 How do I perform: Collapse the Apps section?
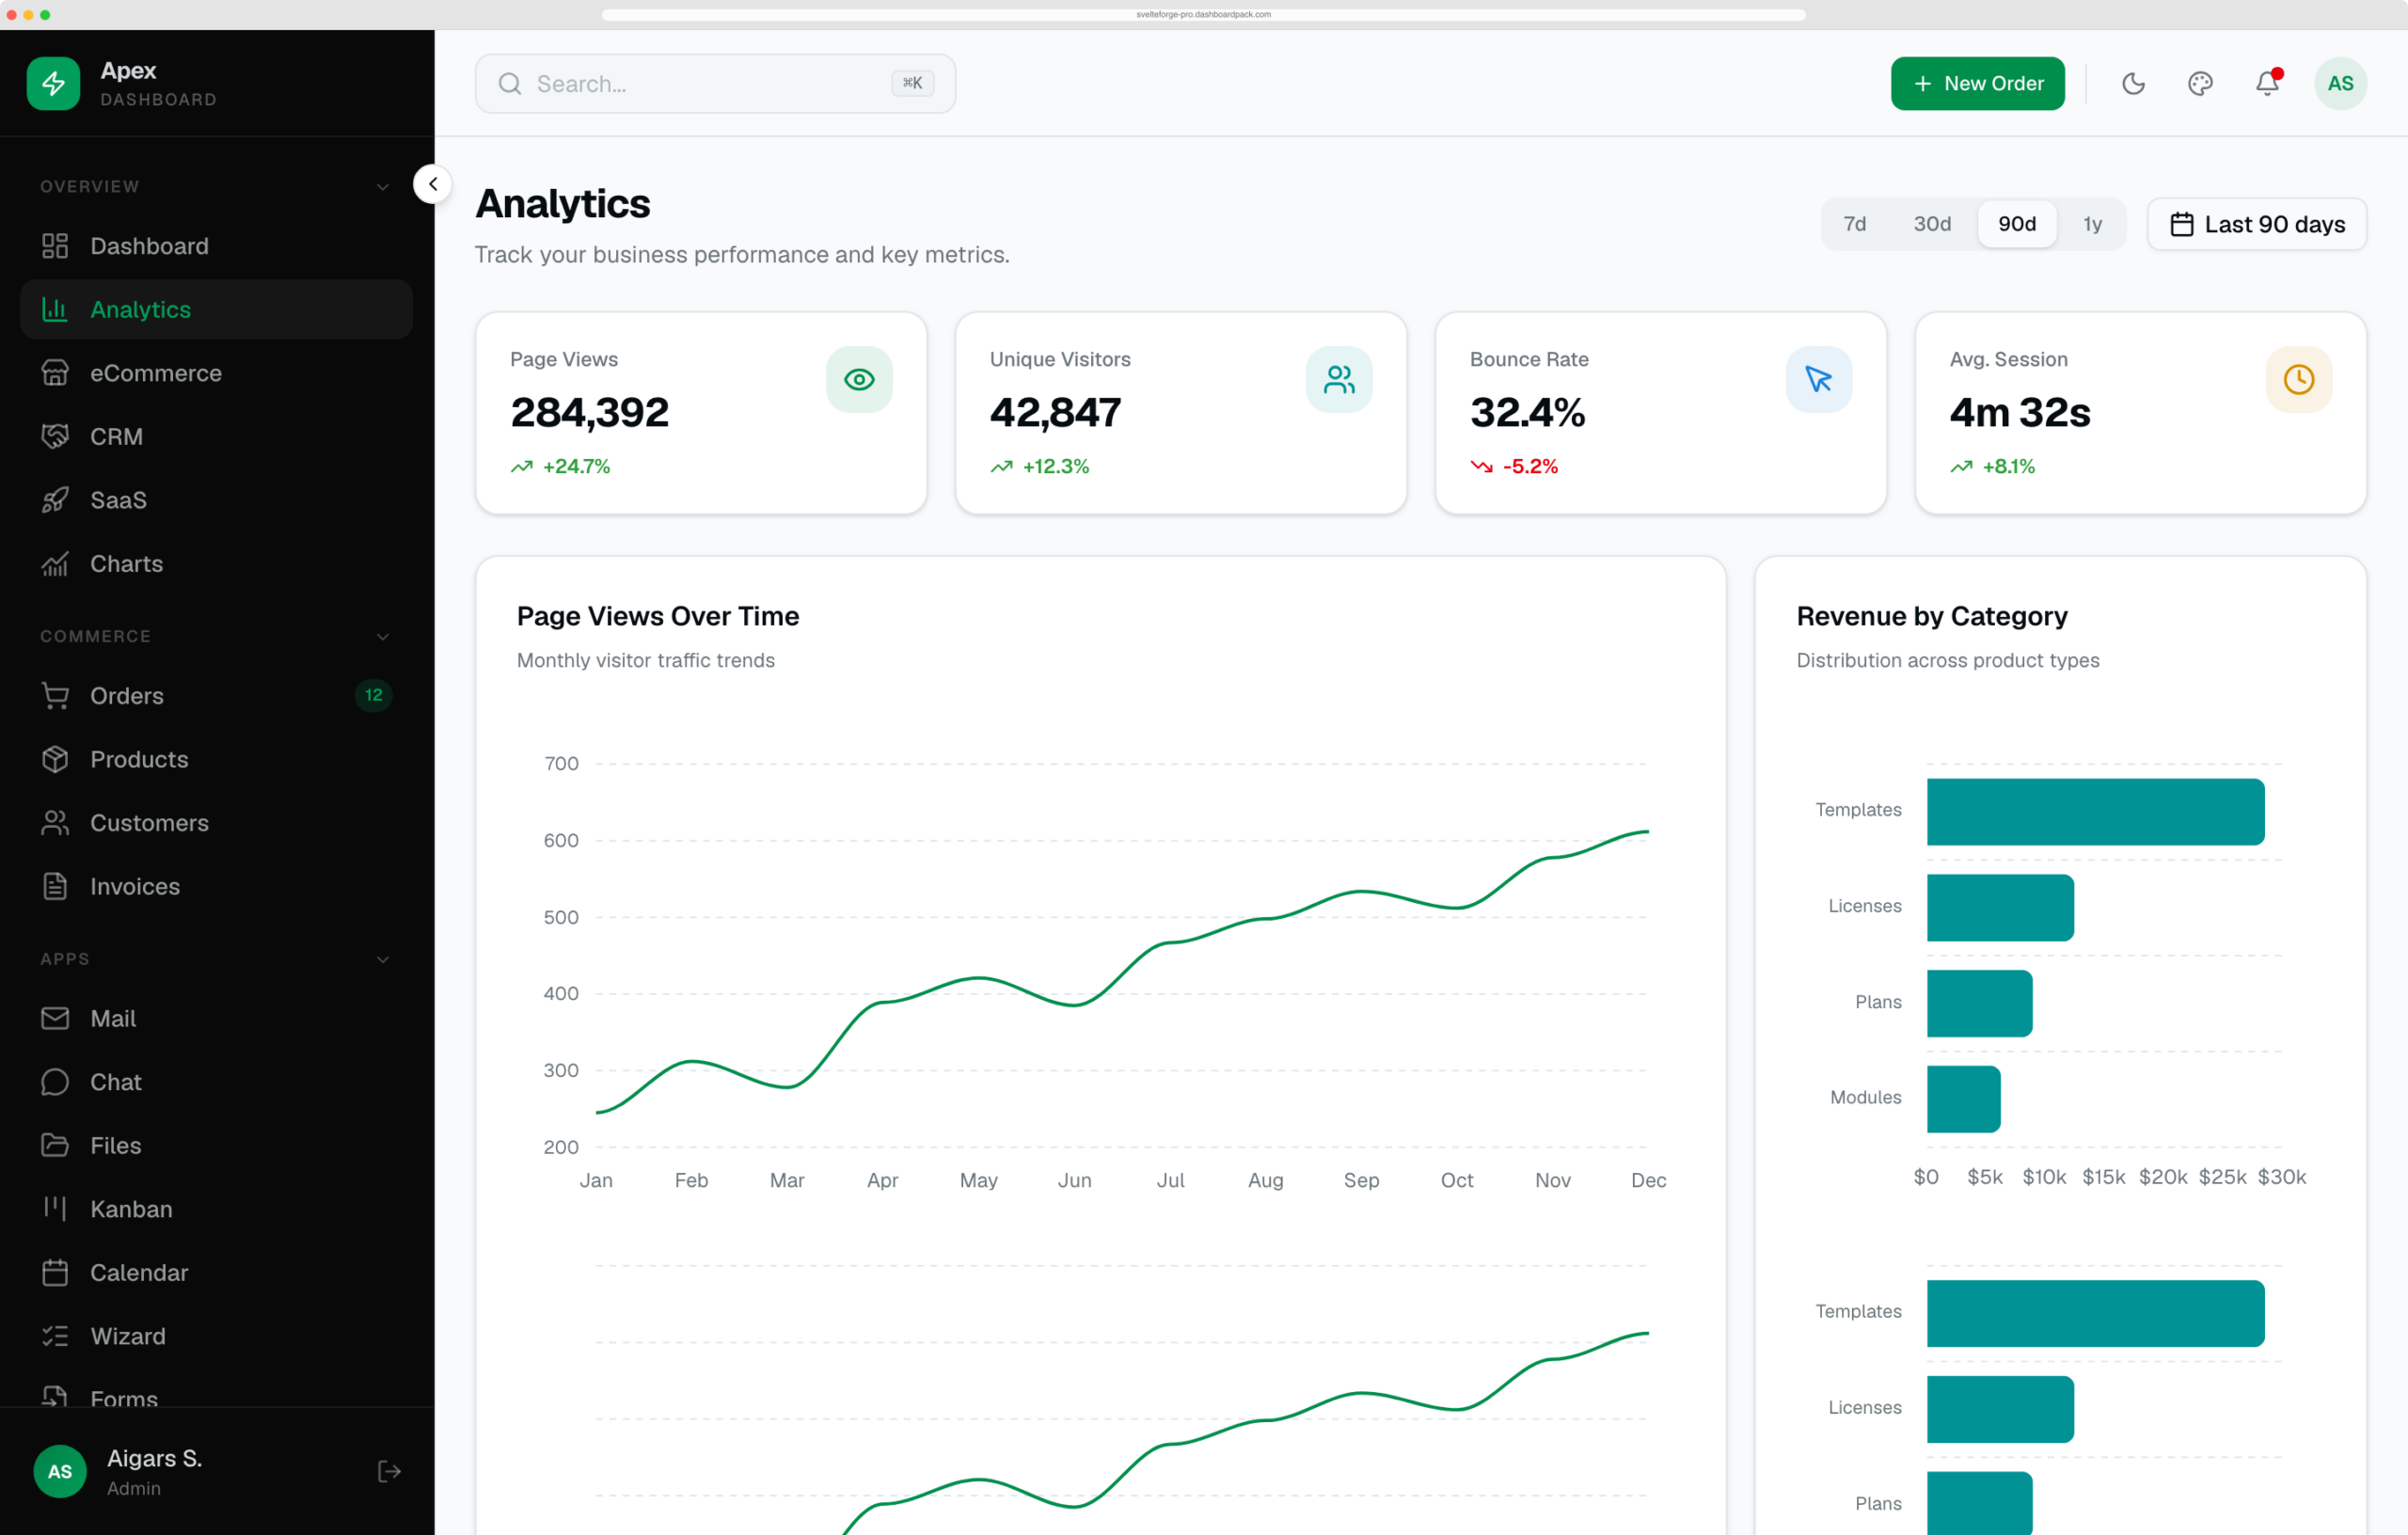383,960
